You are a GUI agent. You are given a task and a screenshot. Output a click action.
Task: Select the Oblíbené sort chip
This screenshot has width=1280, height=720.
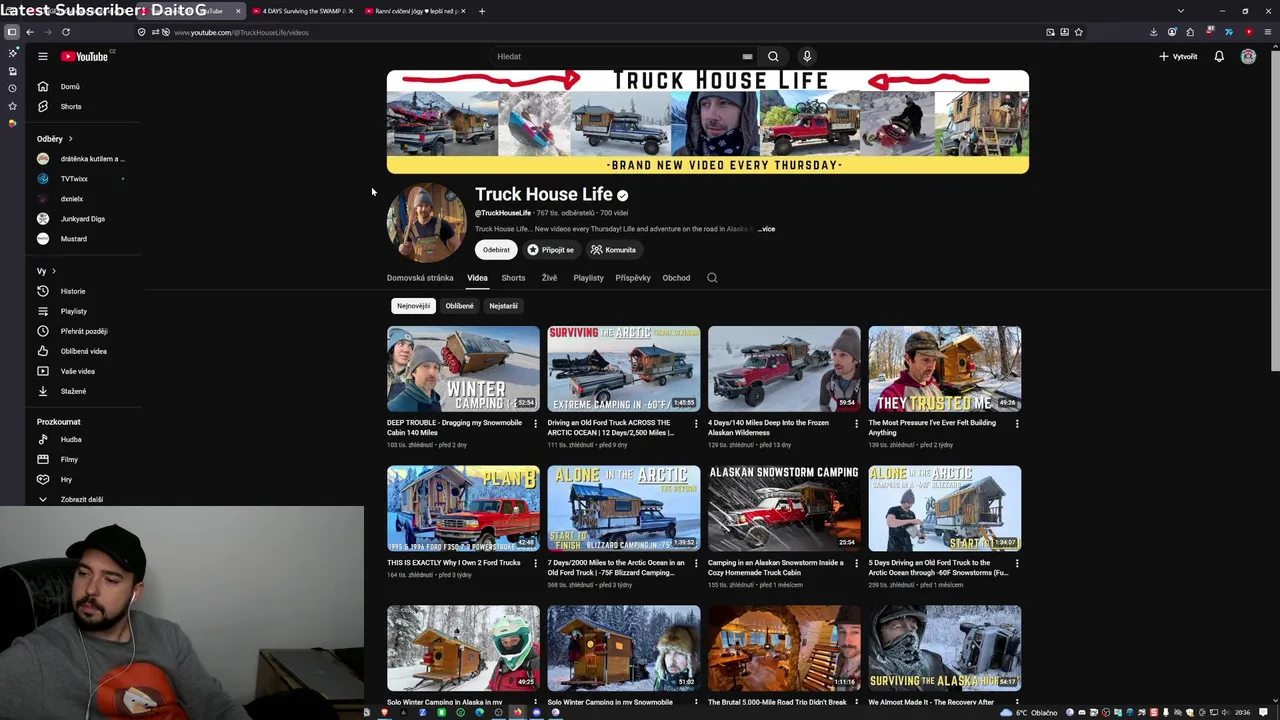(460, 306)
